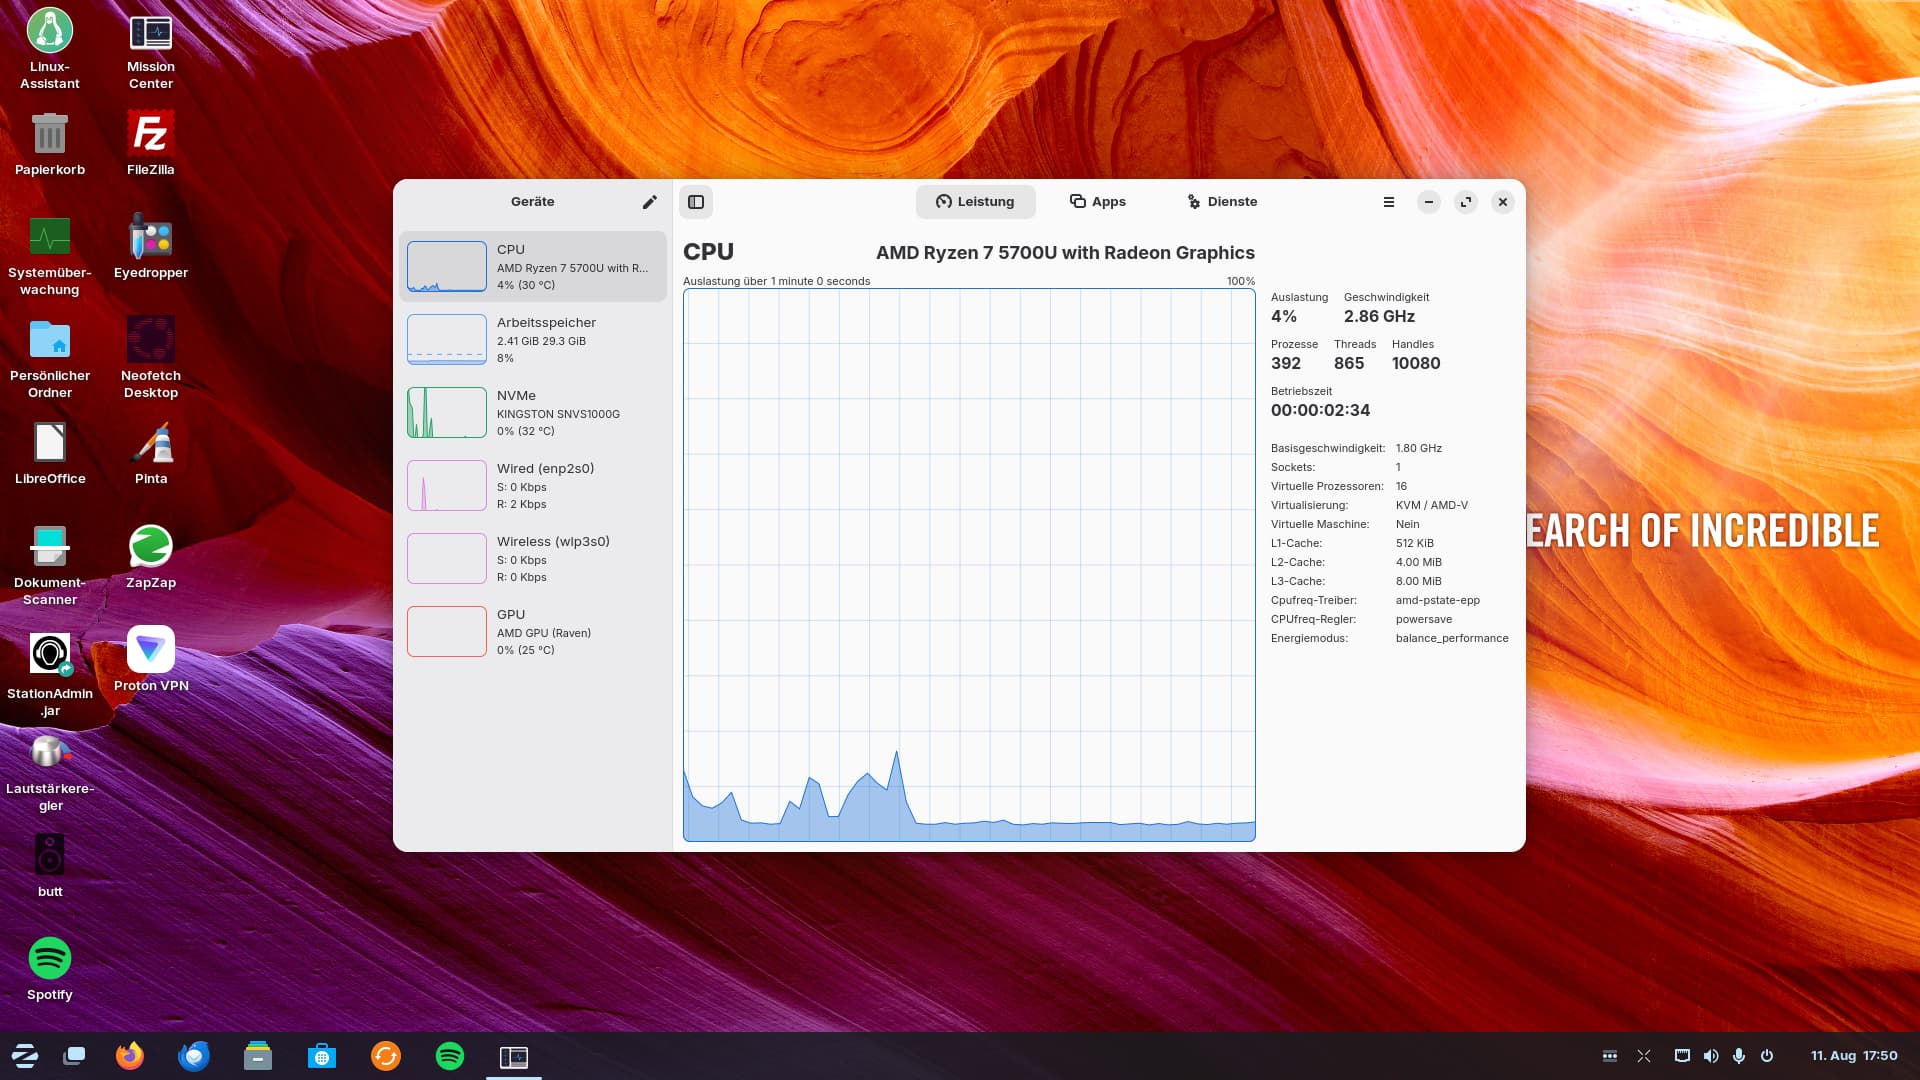Open the Wired (enp2s0) network entry

pos(532,486)
